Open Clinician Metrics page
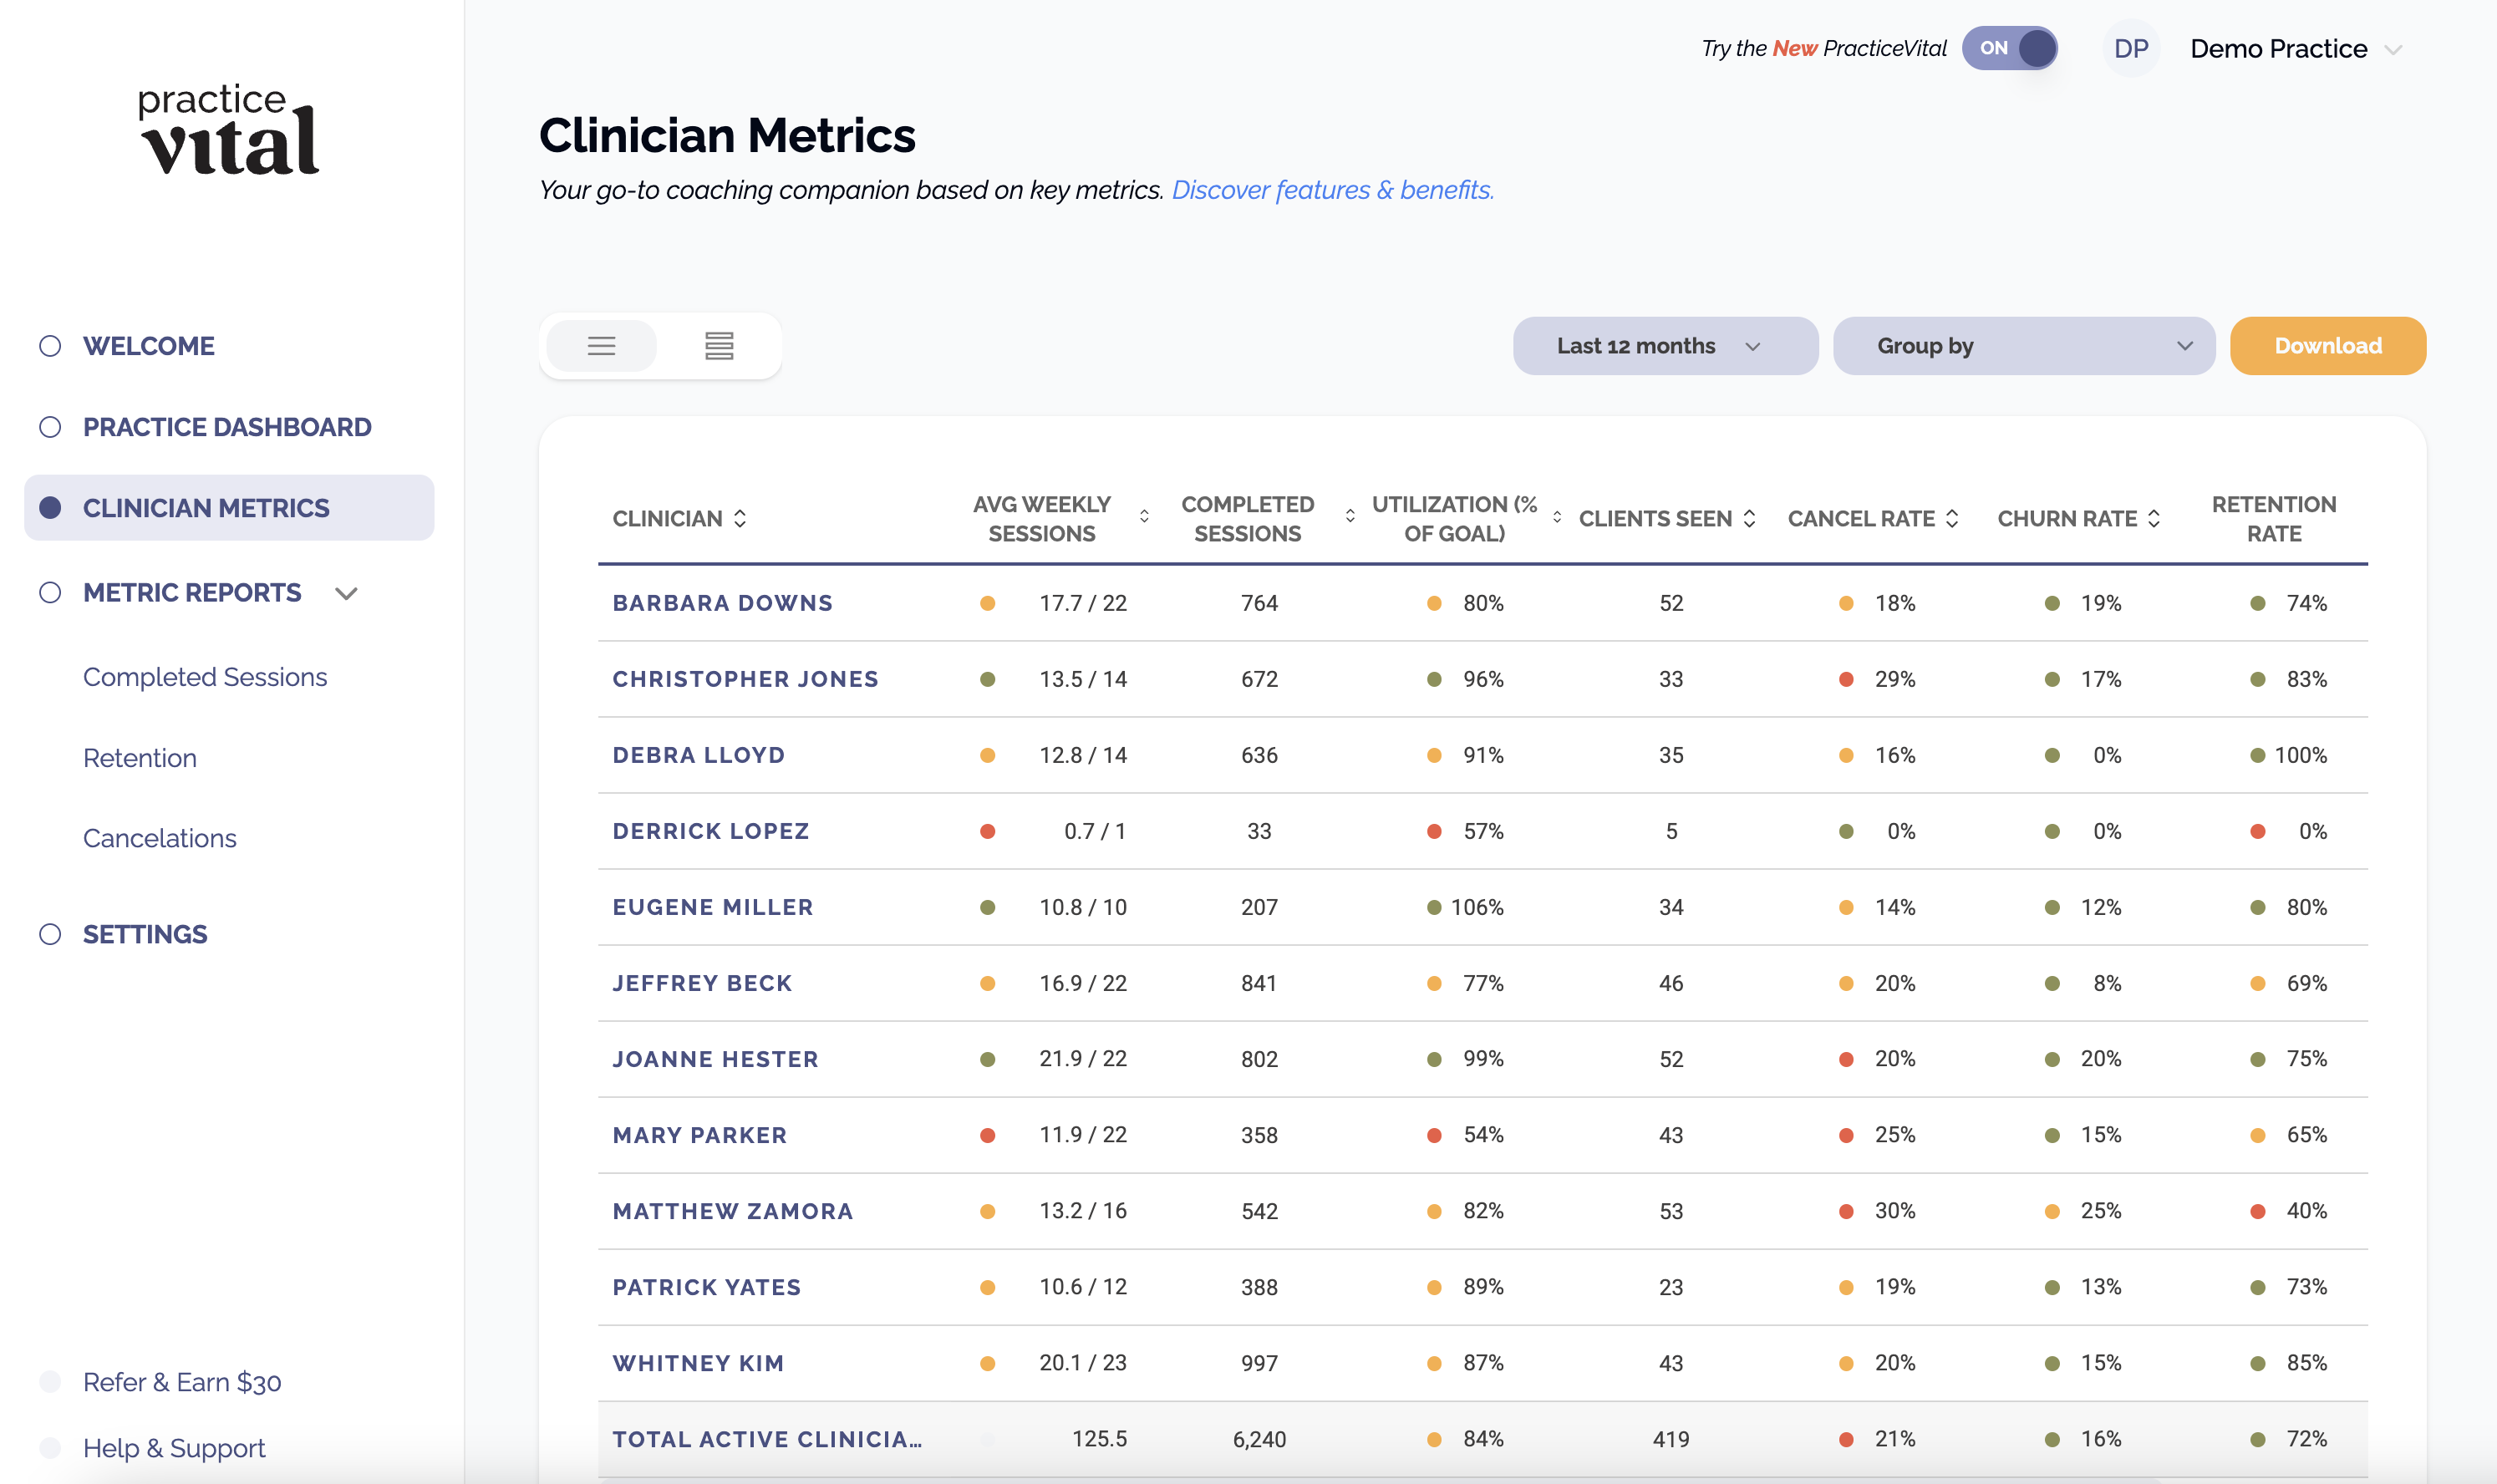 tap(229, 508)
